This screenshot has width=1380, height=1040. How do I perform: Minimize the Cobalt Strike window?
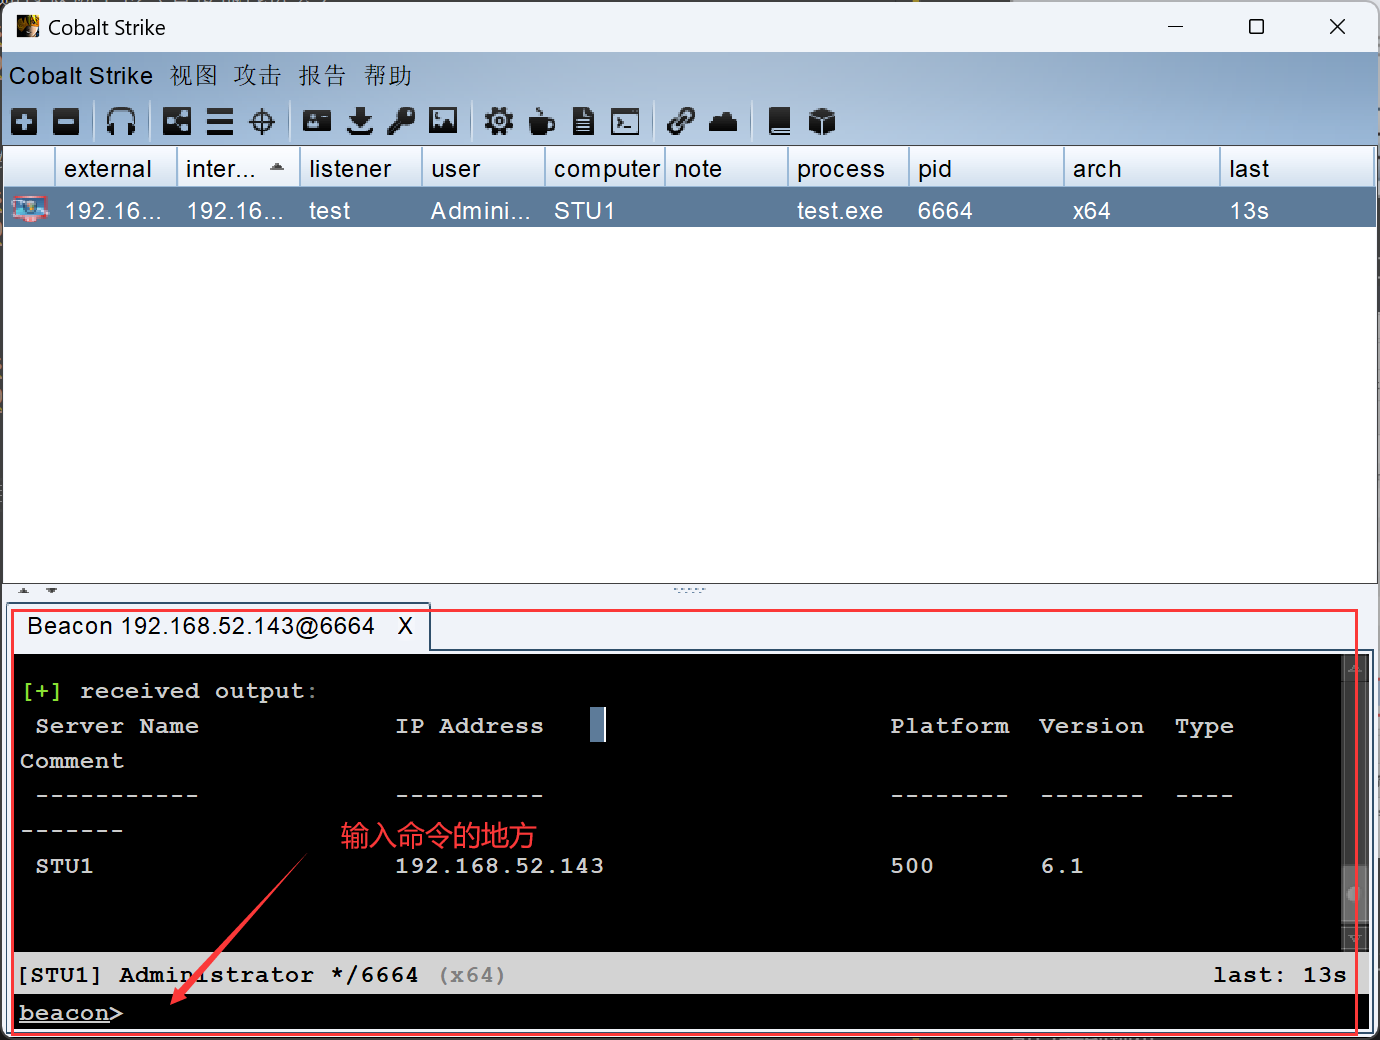1176,27
